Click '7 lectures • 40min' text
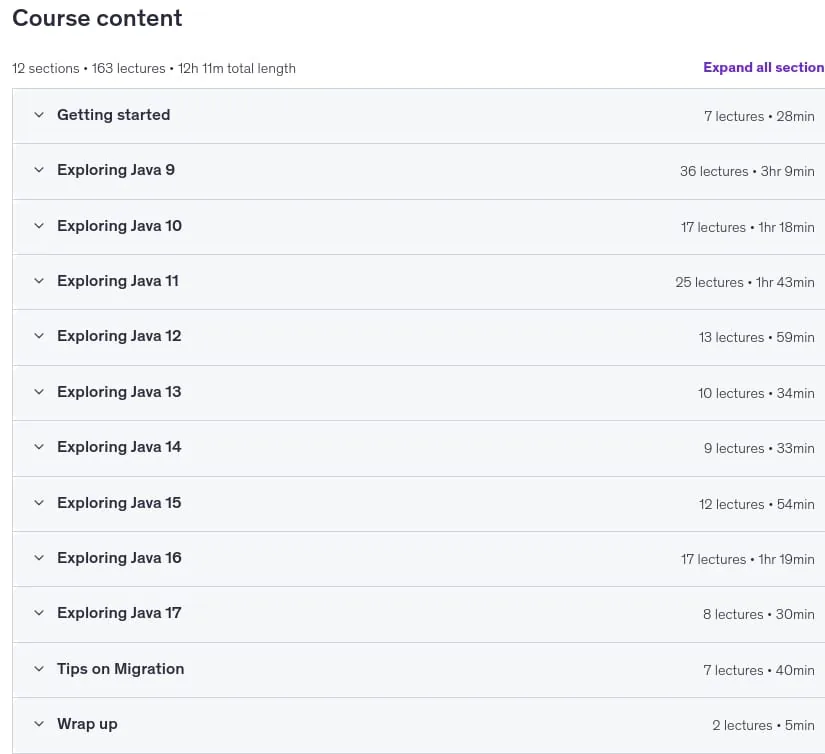825x754 pixels. pyautogui.click(x=759, y=670)
